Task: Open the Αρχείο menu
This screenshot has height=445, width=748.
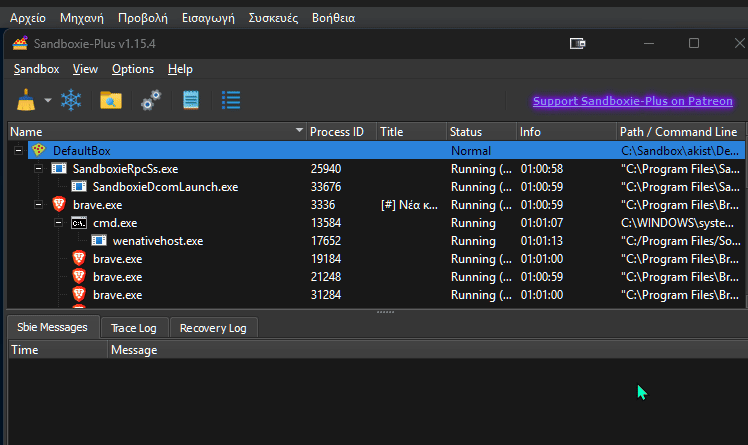Action: pyautogui.click(x=28, y=18)
